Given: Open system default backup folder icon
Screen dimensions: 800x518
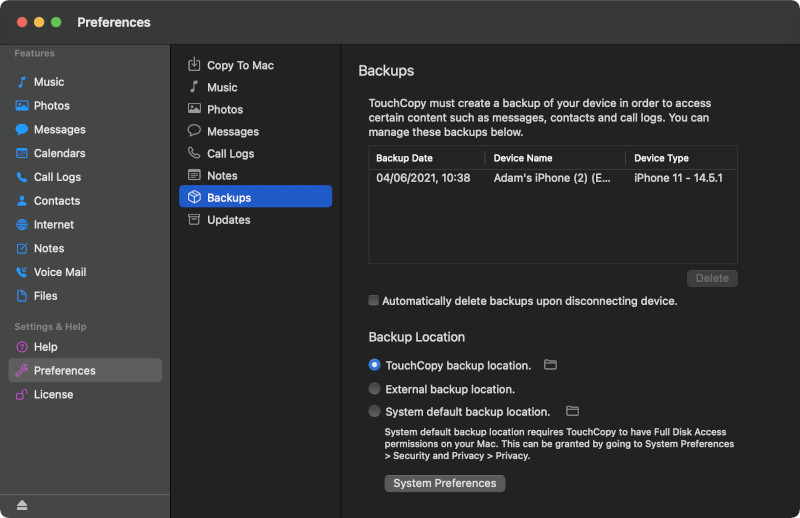Looking at the screenshot, I should 572,411.
